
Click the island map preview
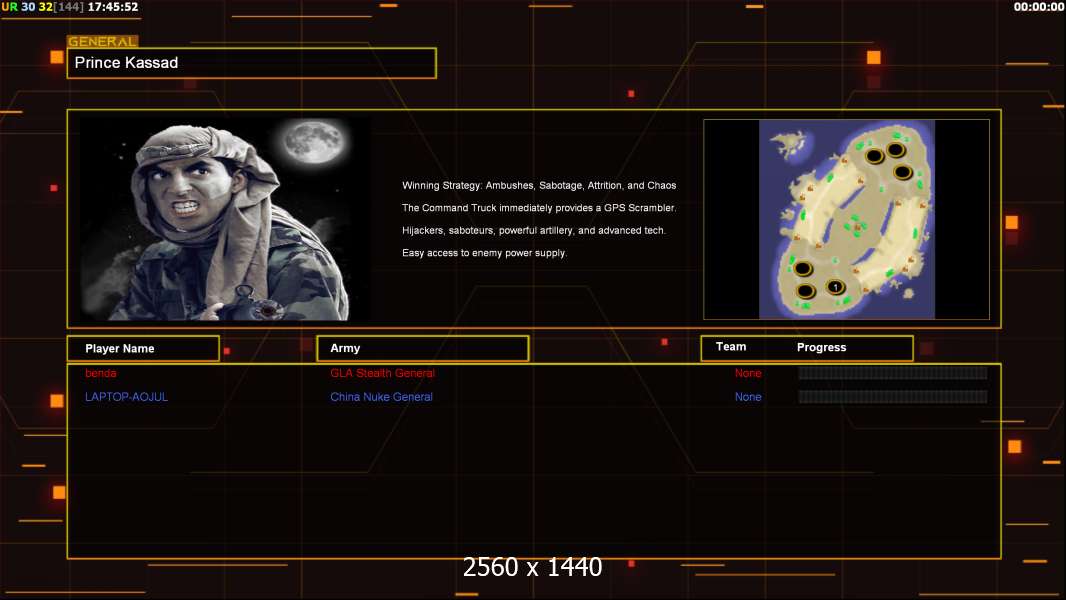click(846, 219)
